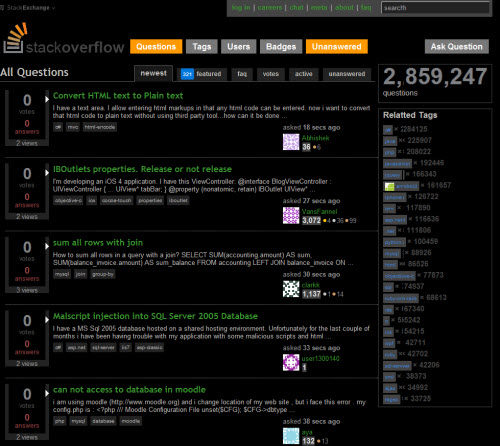The height and width of the screenshot is (446, 500).
Task: Open the Badges navigation tab
Action: click(x=281, y=46)
